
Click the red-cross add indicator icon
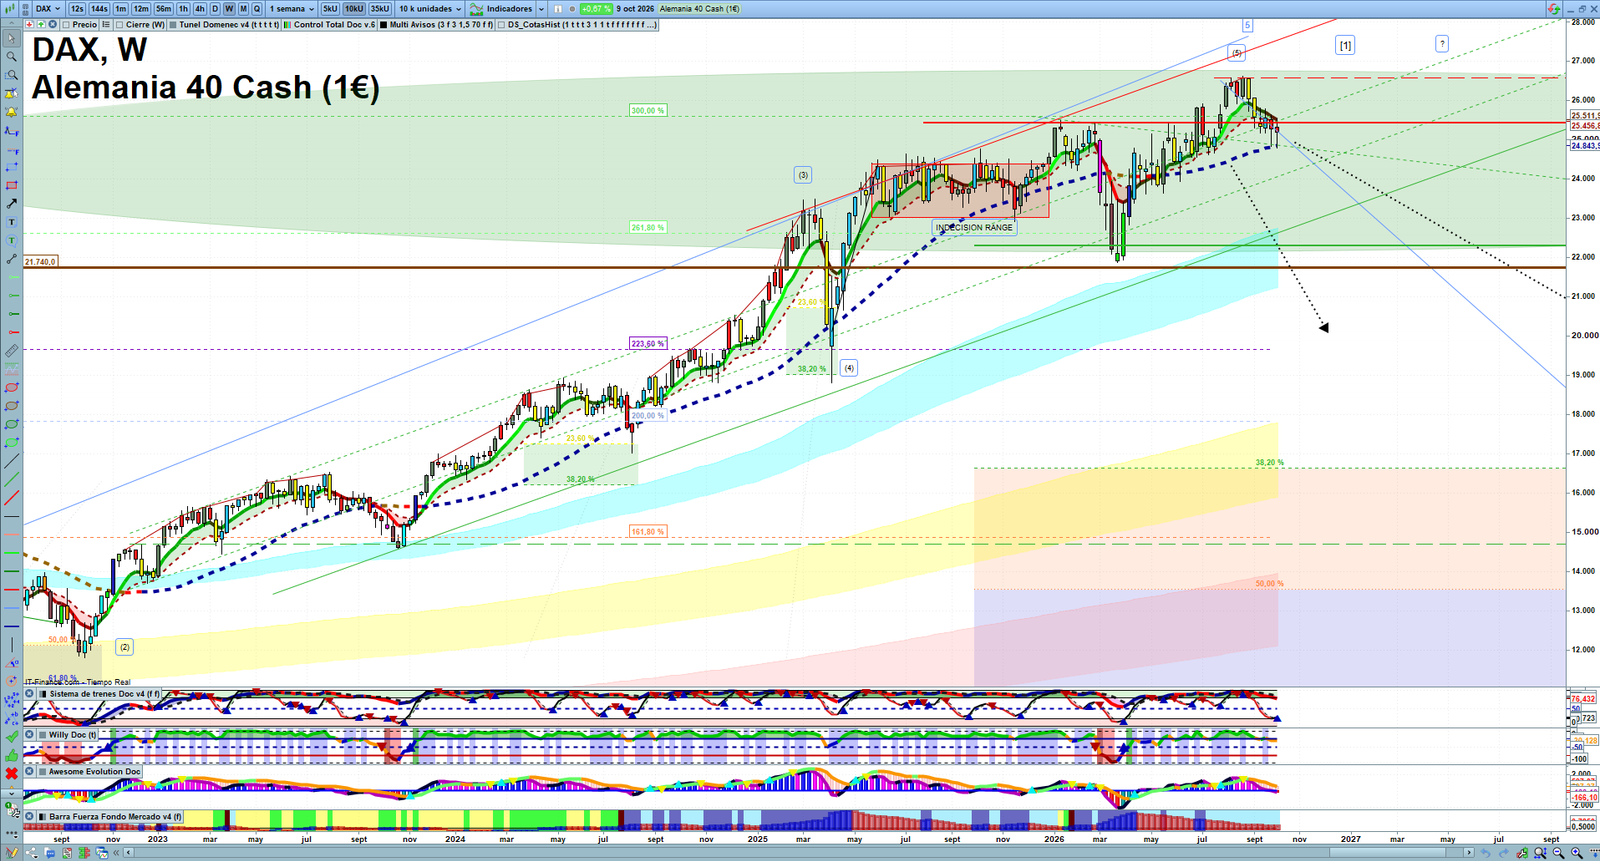pyautogui.click(x=29, y=25)
